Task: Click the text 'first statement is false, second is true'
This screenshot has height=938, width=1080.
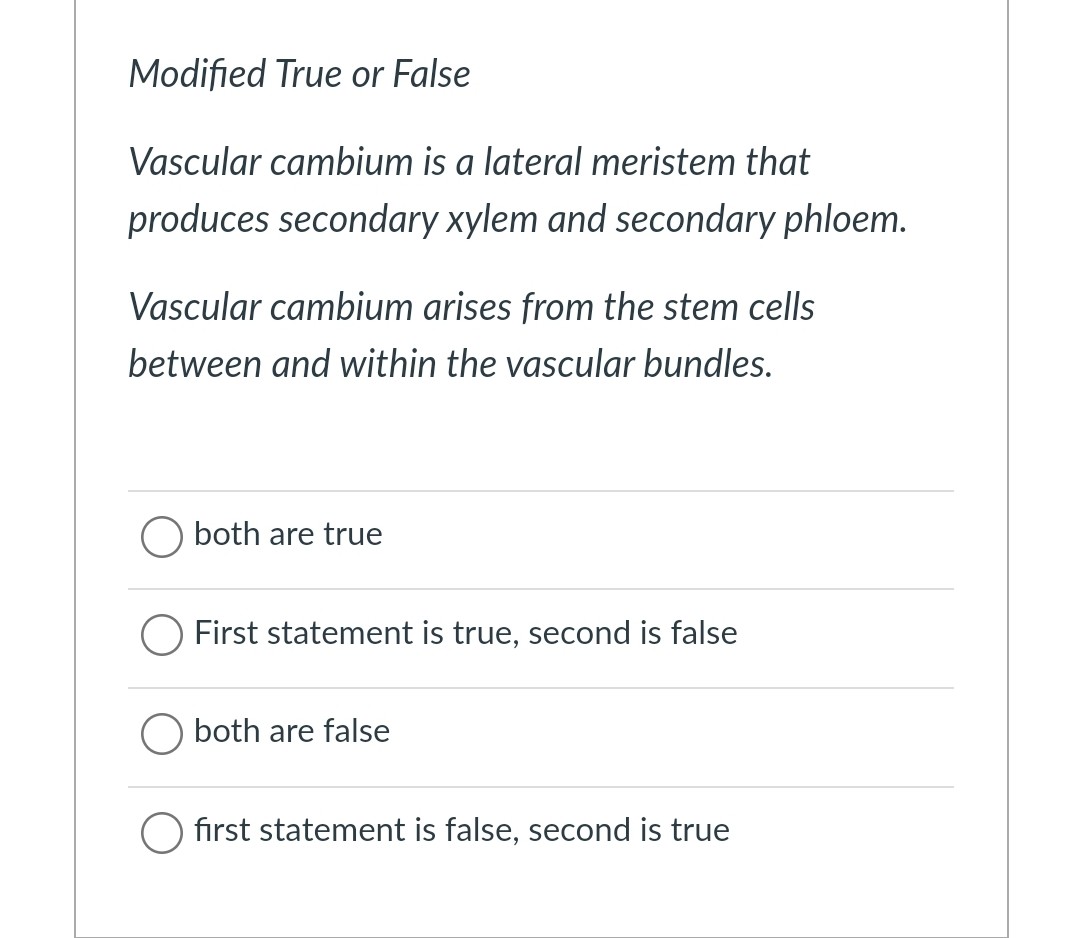Action: (461, 831)
